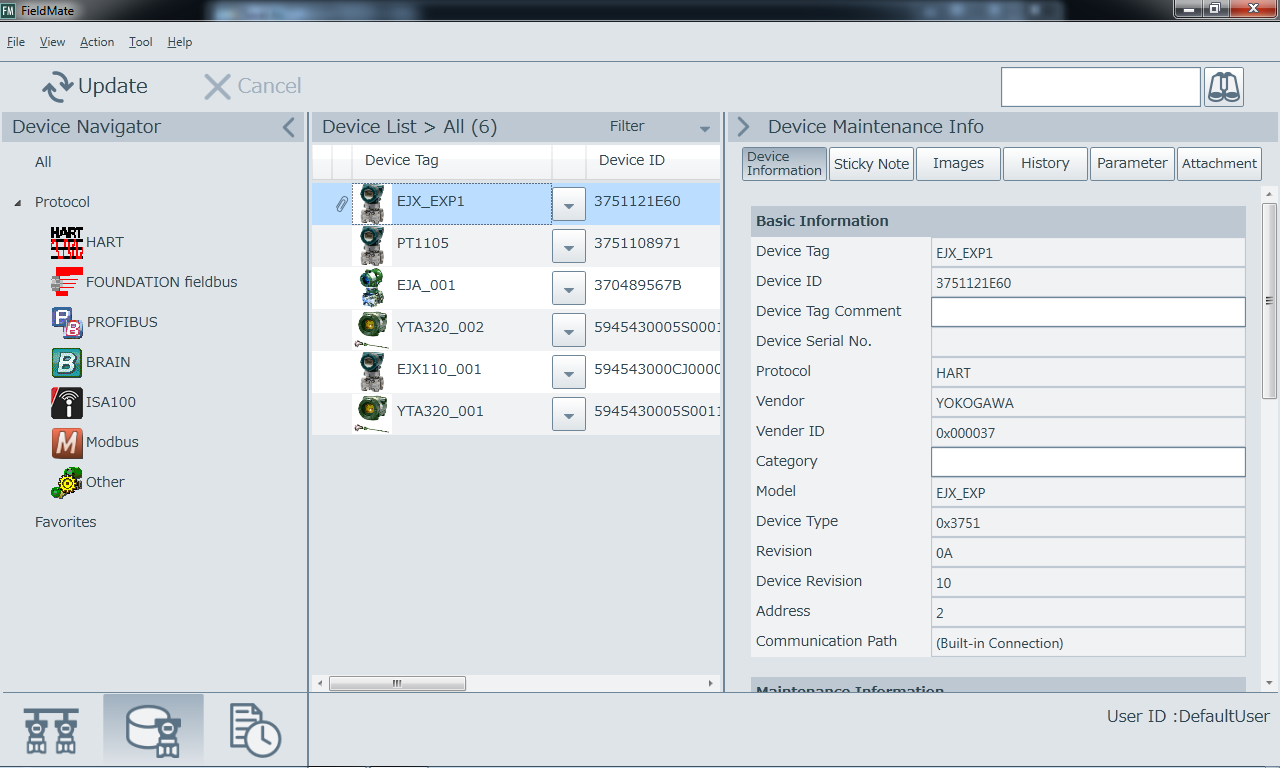This screenshot has width=1280, height=768.
Task: Click the maintenance info vertical scrollbar
Action: pos(1269,300)
